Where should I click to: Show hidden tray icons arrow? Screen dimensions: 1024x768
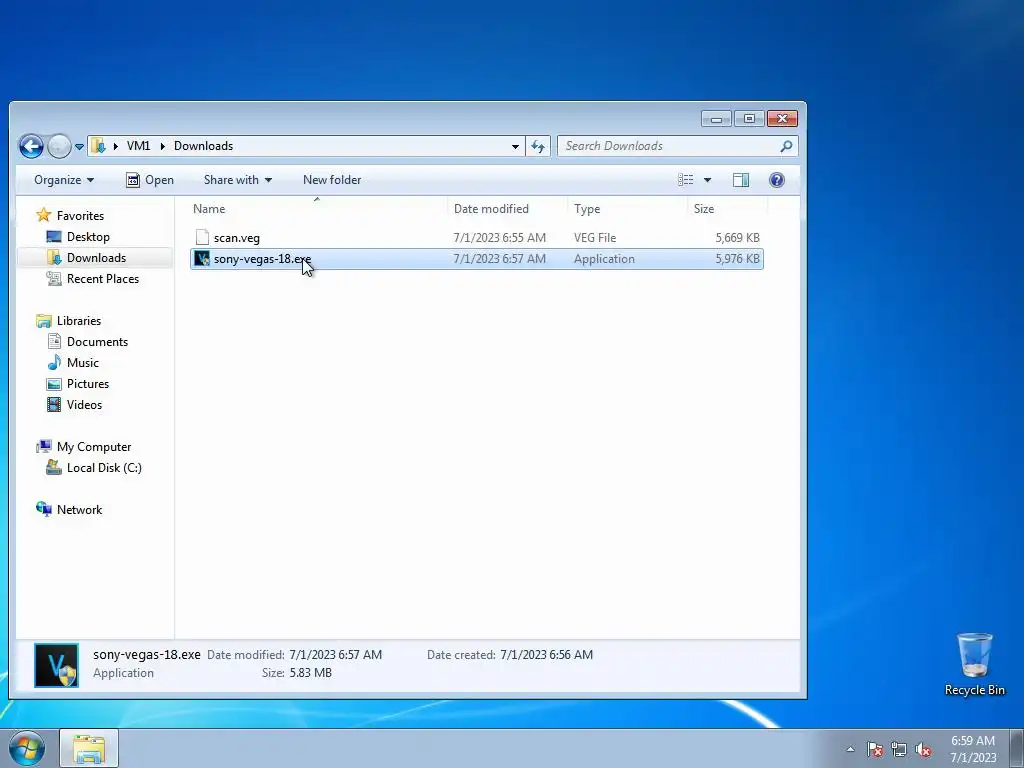(x=850, y=749)
